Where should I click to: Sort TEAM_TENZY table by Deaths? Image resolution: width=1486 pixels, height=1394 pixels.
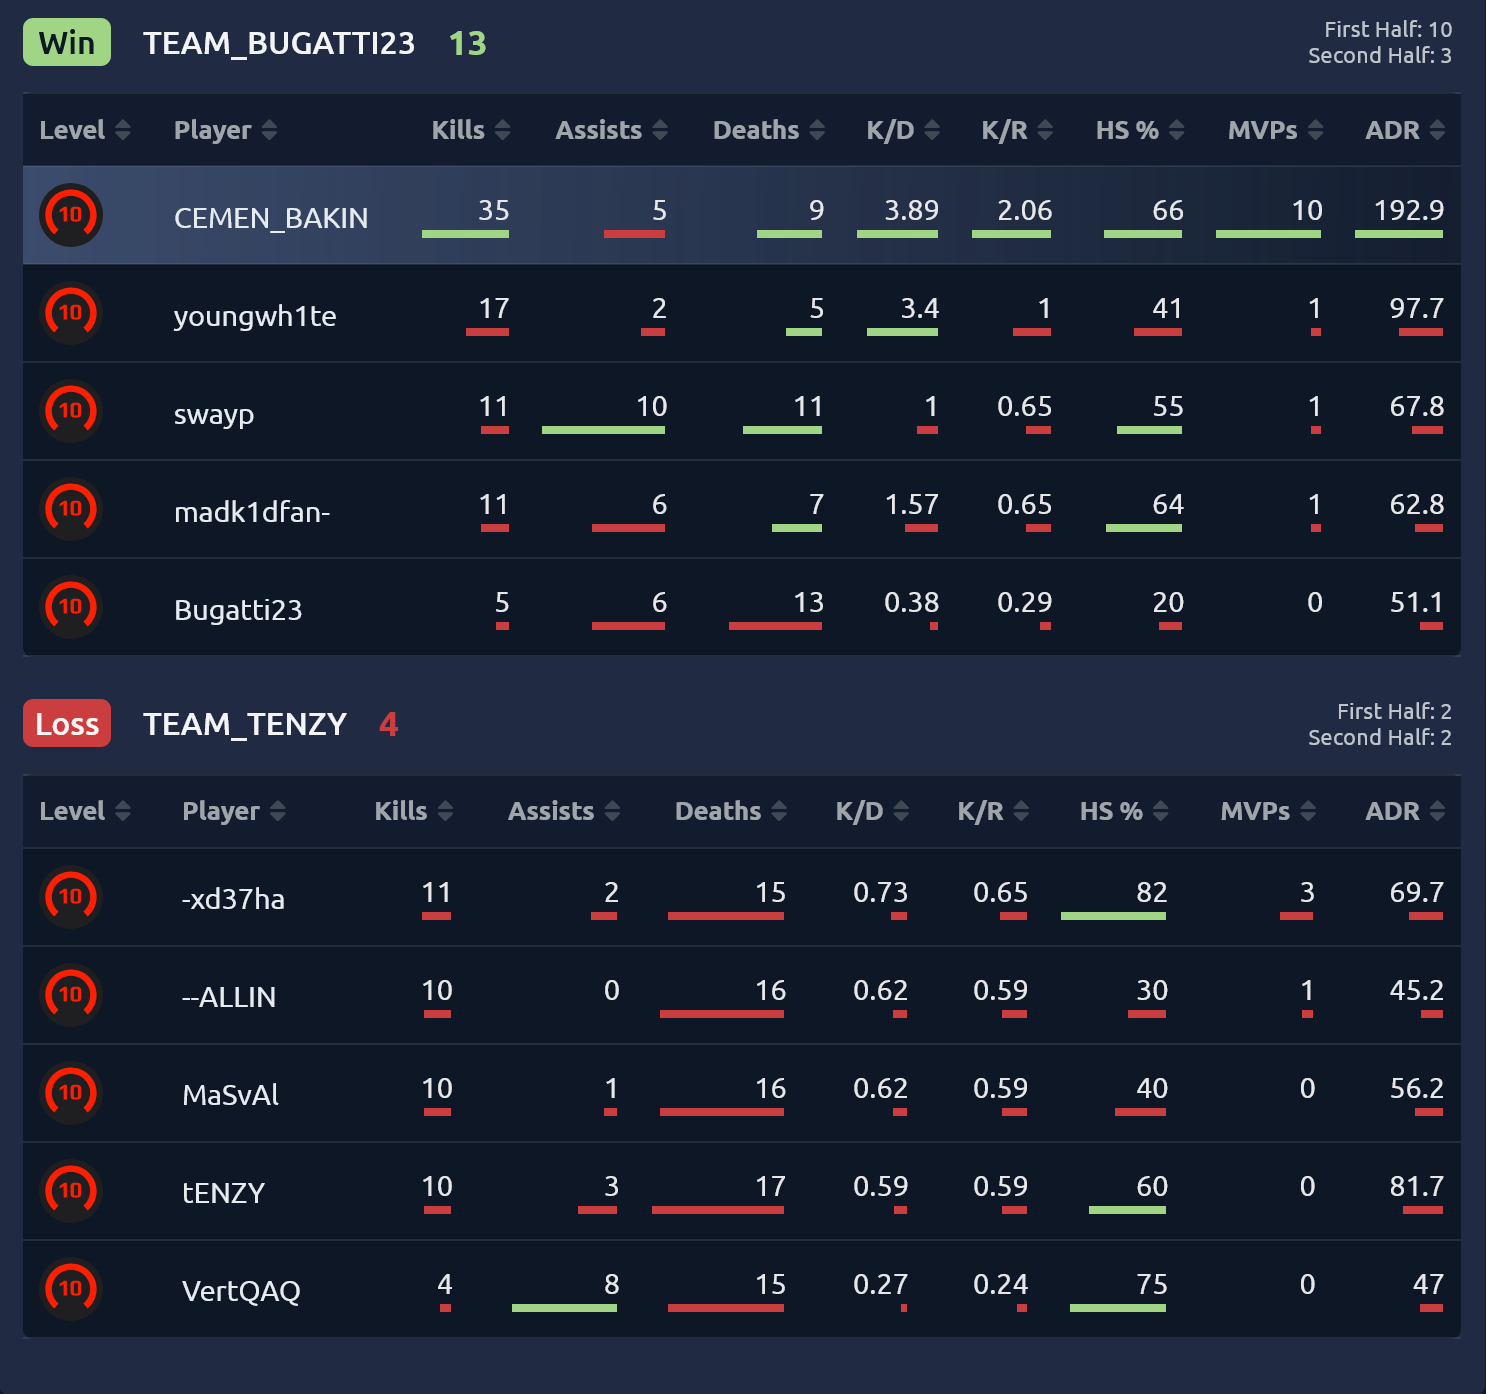pos(731,811)
